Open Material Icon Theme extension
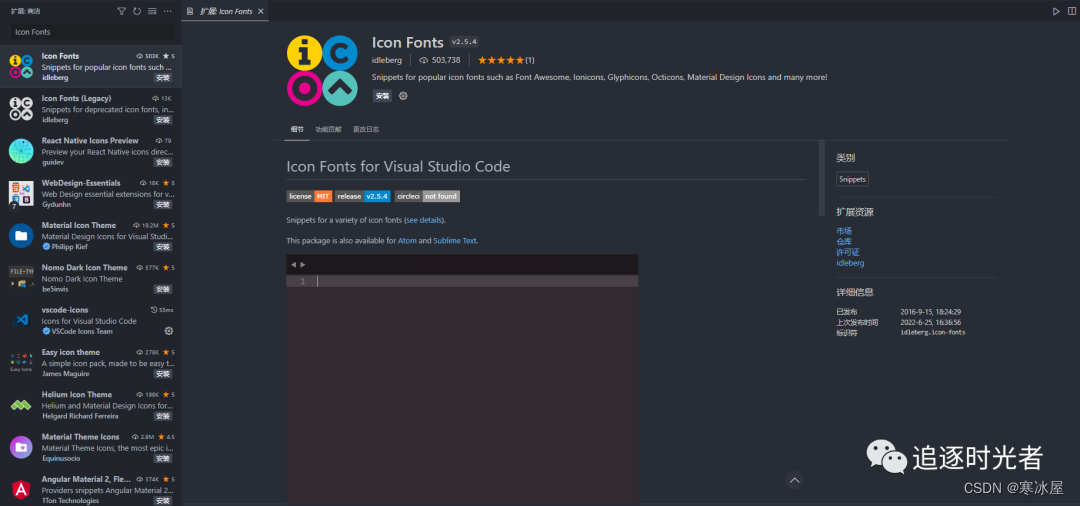Image resolution: width=1080 pixels, height=506 pixels. (x=90, y=235)
